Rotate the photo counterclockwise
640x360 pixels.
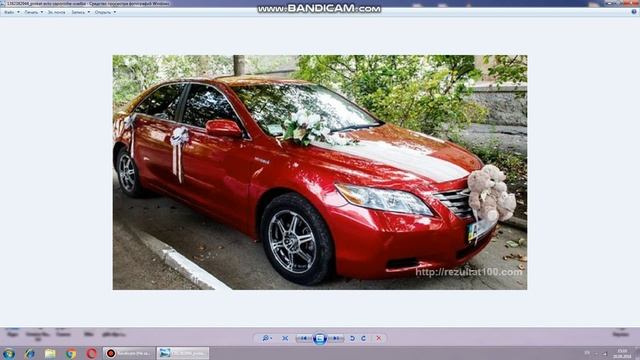pyautogui.click(x=352, y=338)
